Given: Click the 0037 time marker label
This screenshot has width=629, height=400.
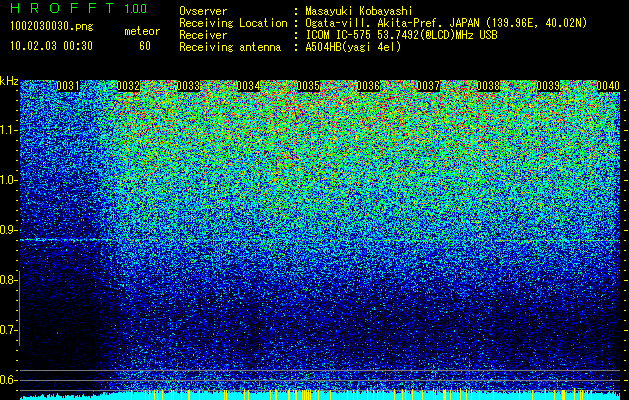Looking at the screenshot, I should pos(428,86).
